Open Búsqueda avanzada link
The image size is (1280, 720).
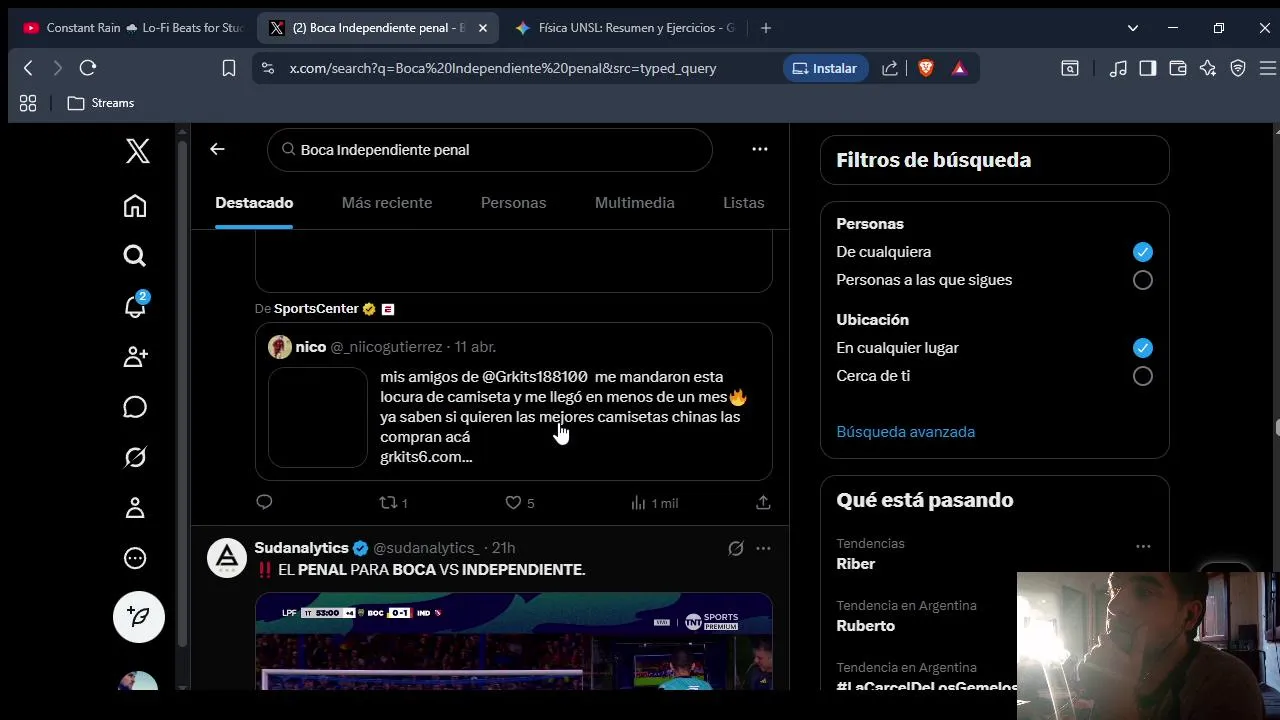905,432
